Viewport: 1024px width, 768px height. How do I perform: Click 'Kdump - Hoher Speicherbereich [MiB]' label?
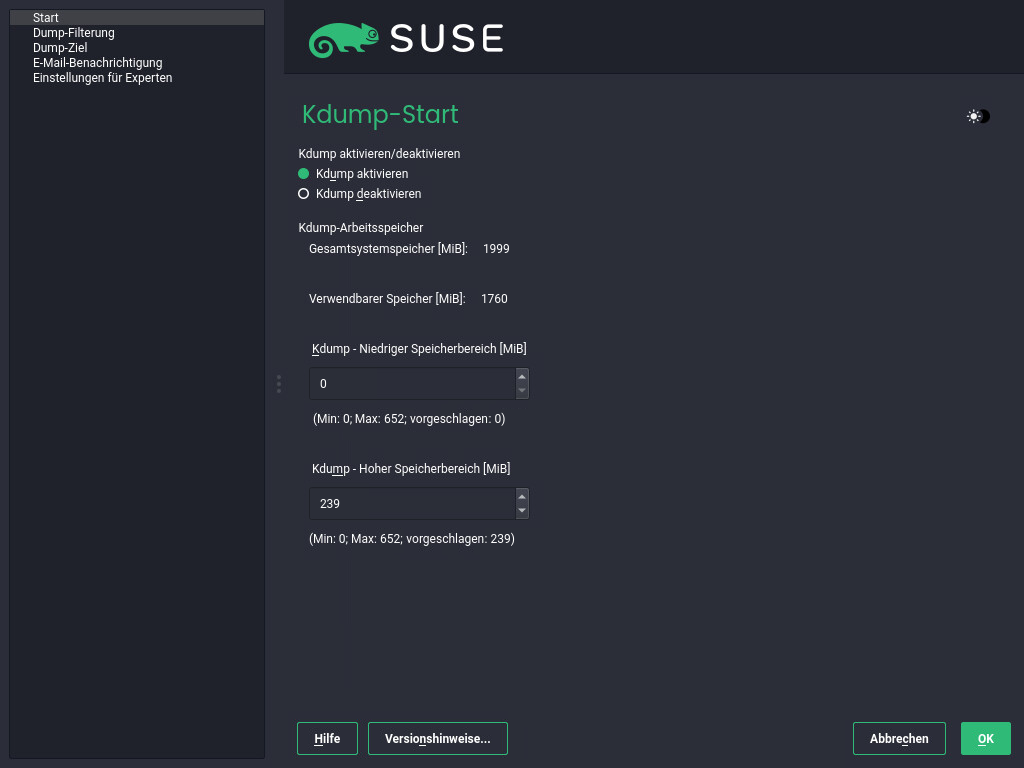pos(411,469)
